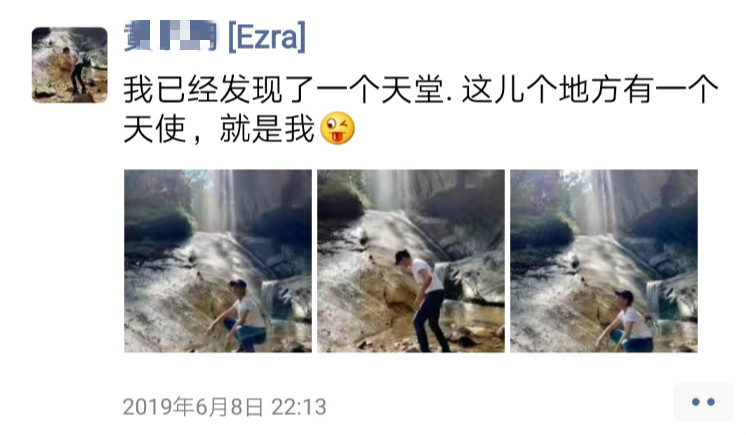The height and width of the screenshot is (435, 746).
Task: Click the timestamp 2019年6月8日 22:13
Action: [x=225, y=407]
